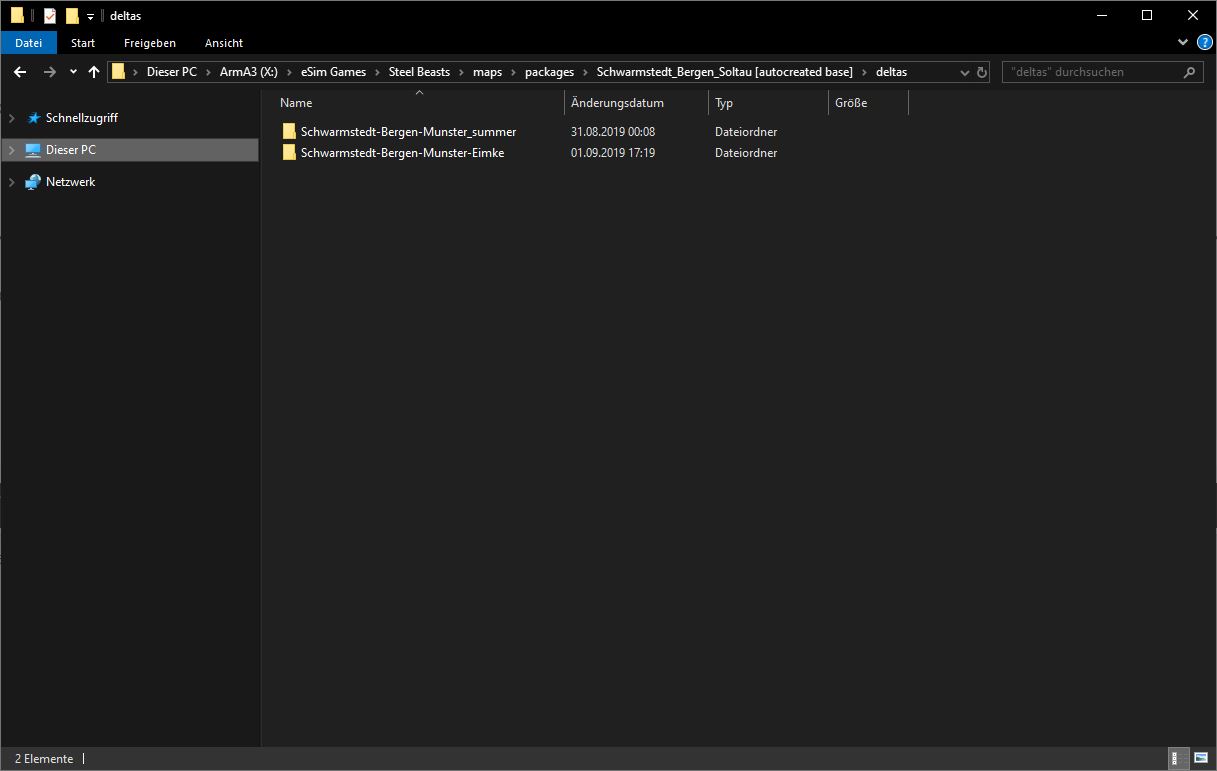This screenshot has width=1217, height=771.
Task: Click the Back navigation arrow
Action: coord(20,72)
